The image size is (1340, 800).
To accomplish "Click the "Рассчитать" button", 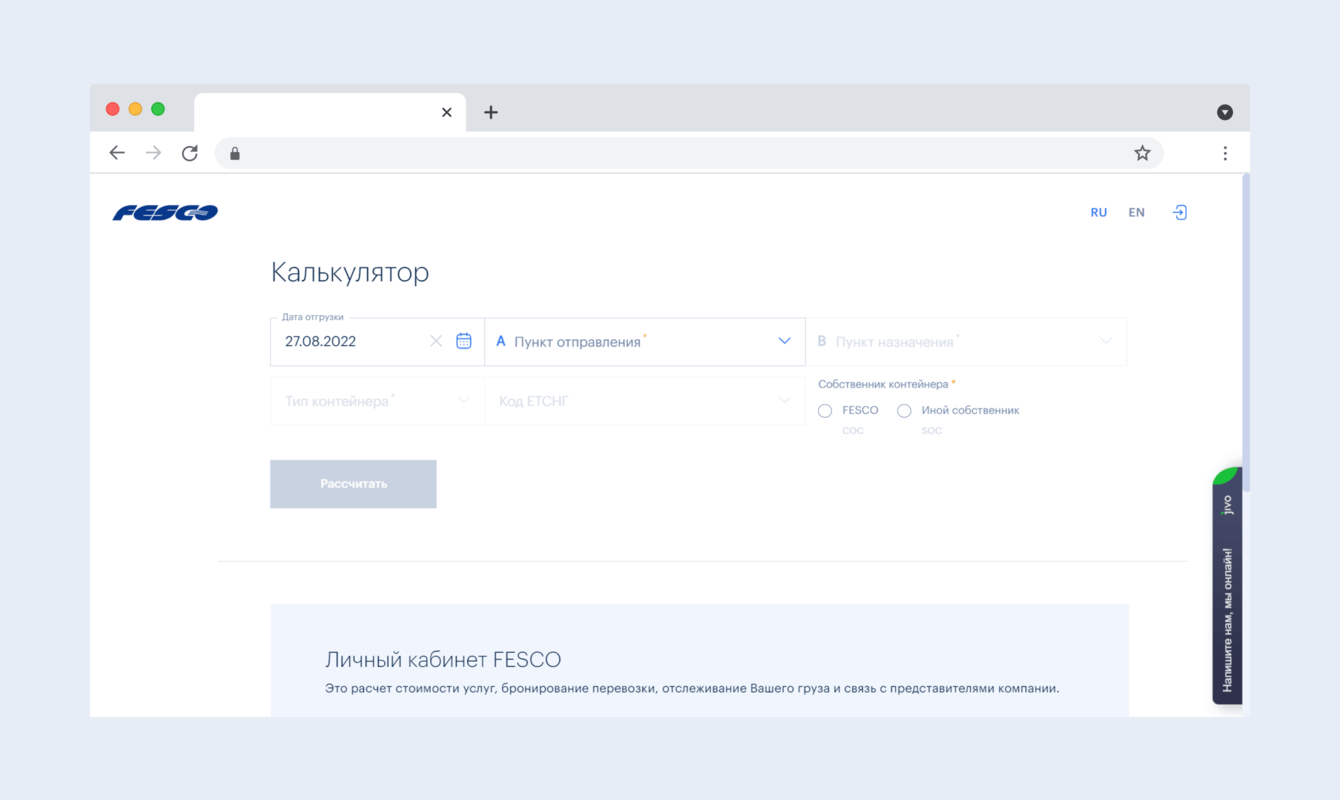I will (353, 484).
